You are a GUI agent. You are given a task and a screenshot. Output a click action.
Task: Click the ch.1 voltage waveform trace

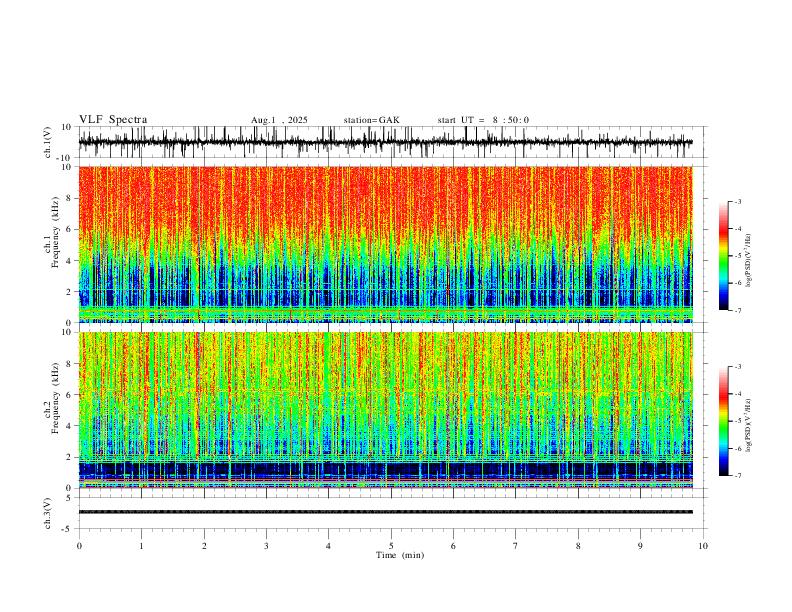coord(385,142)
